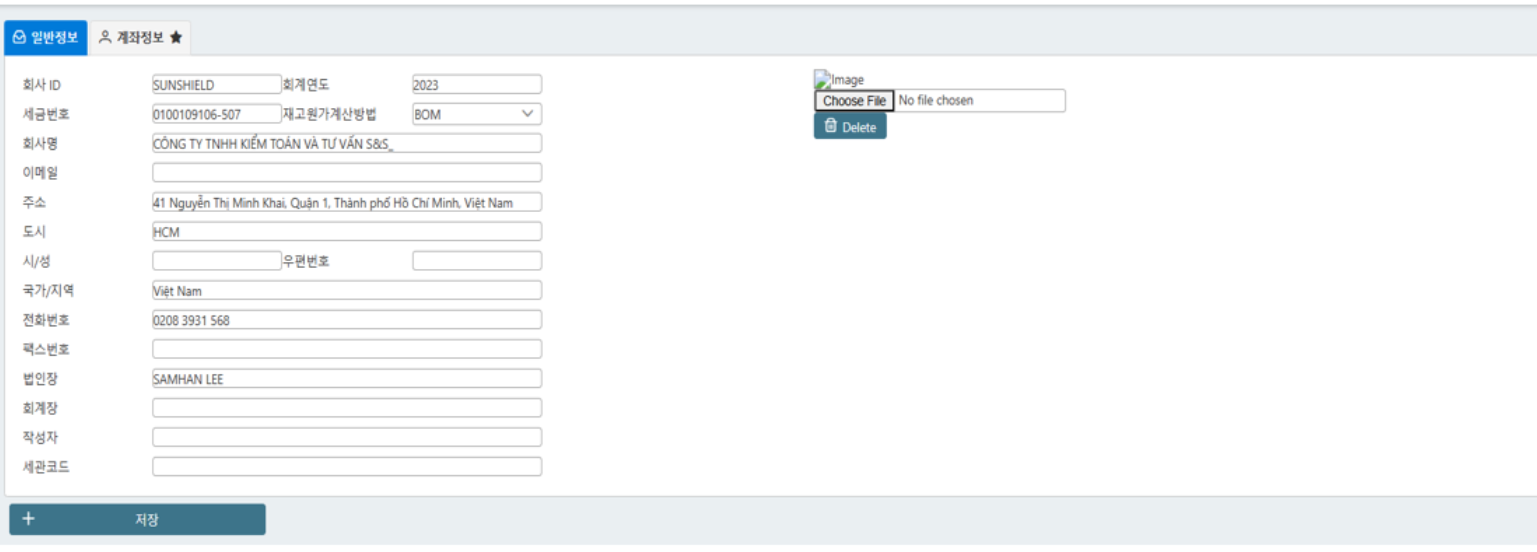
Task: Click the 전화번호 phone number field
Action: point(346,320)
